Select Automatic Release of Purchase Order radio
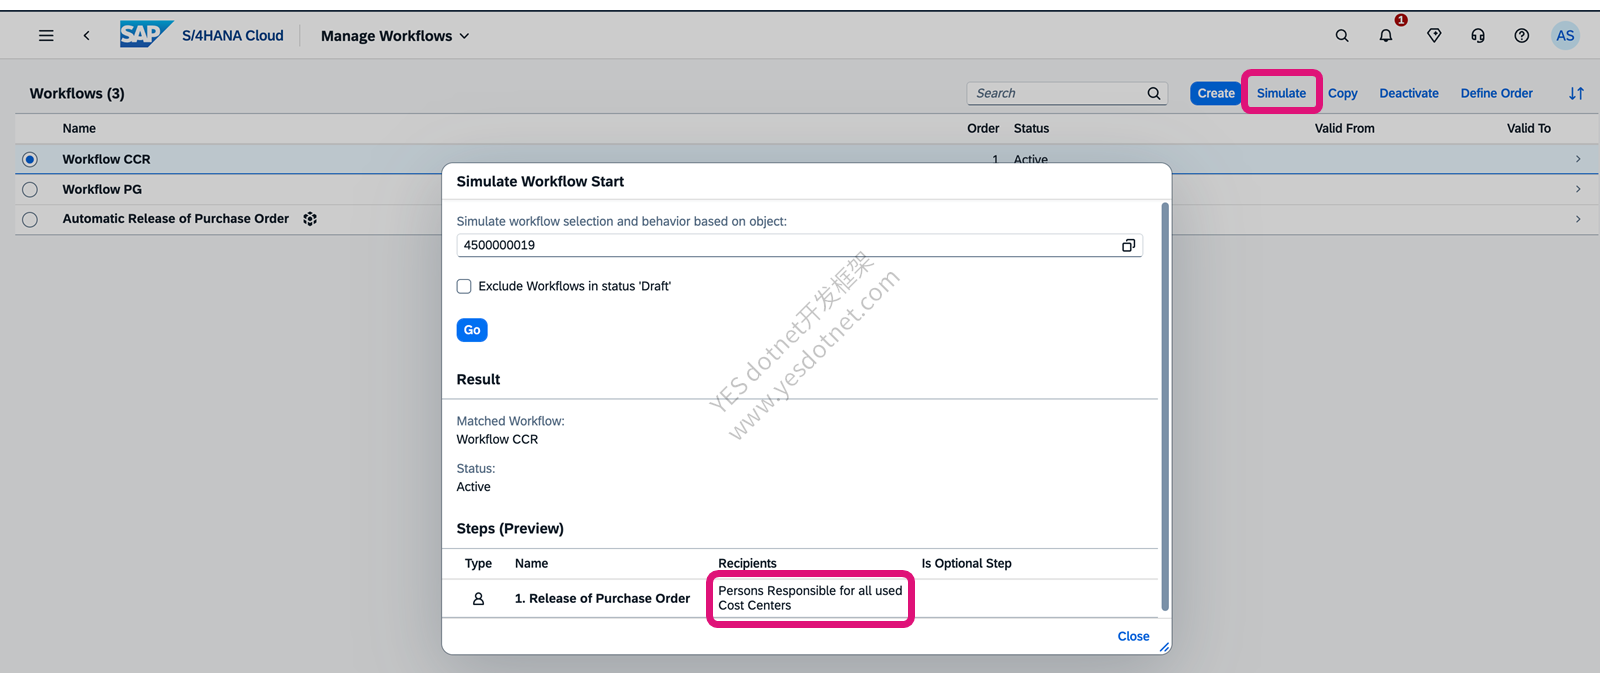The width and height of the screenshot is (1600, 683). (x=30, y=219)
